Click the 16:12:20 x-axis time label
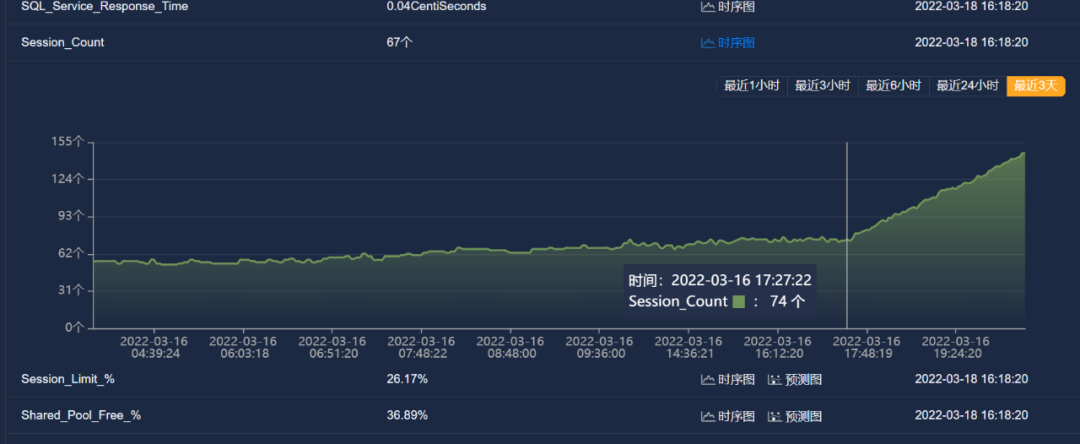The height and width of the screenshot is (444, 1080). tap(778, 354)
